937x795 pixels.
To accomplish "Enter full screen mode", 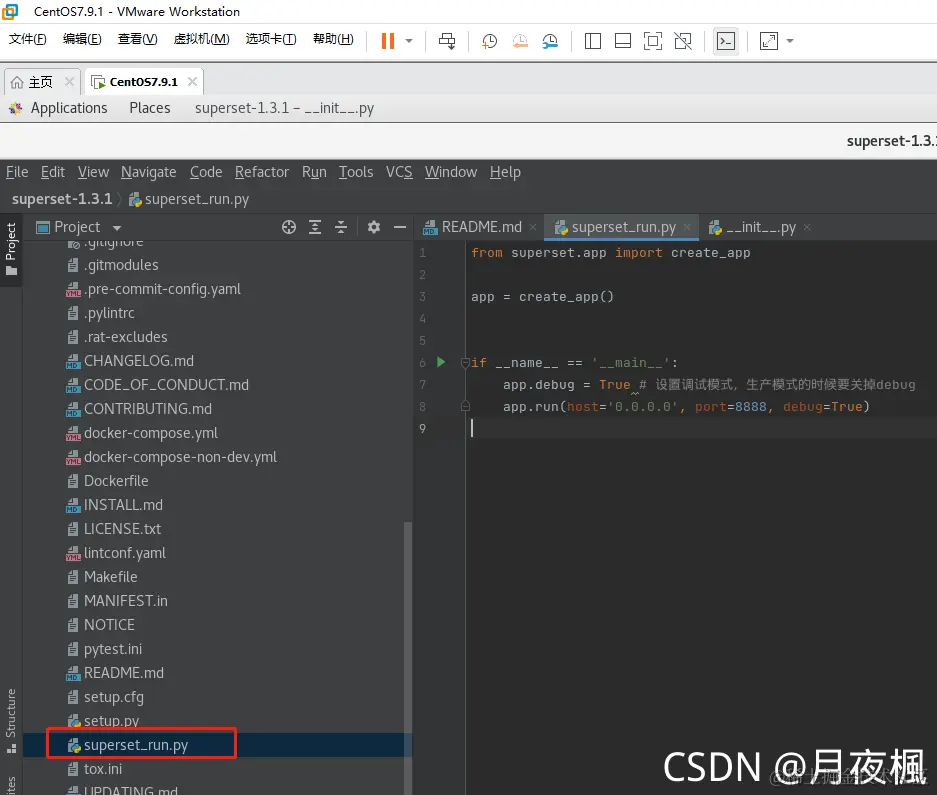I will tap(653, 41).
